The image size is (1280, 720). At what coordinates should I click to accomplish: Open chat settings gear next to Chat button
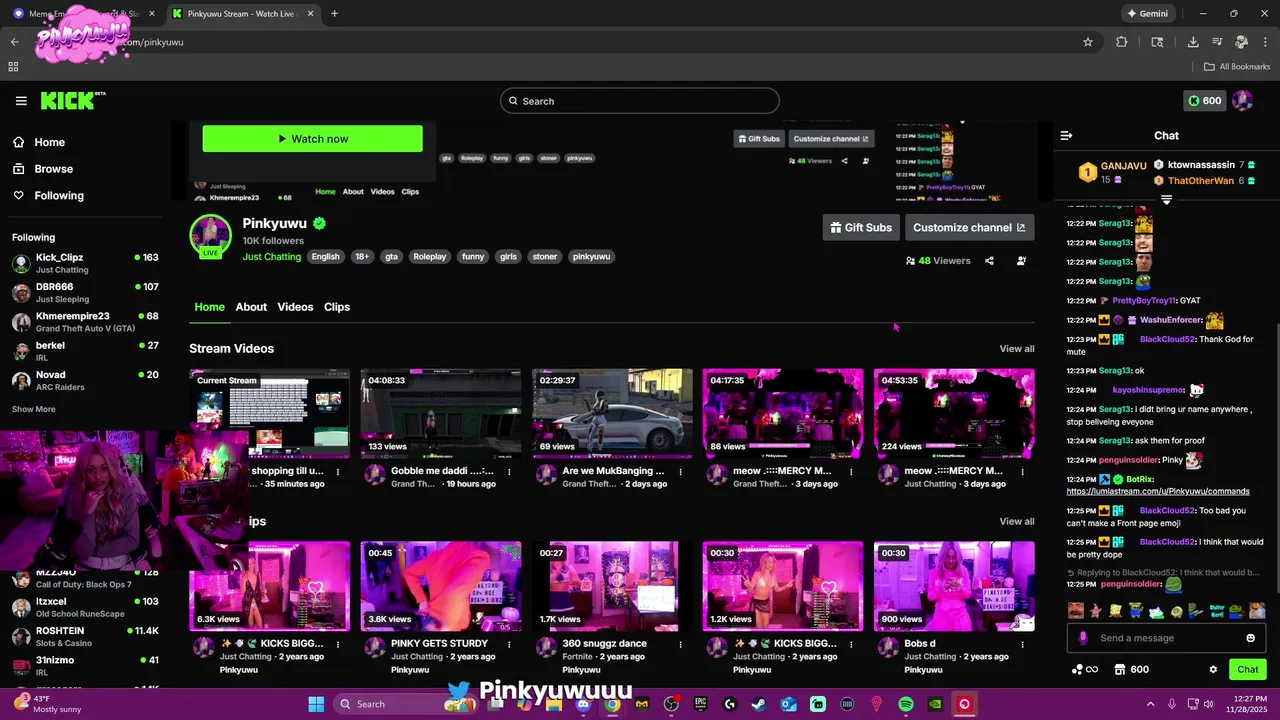point(1213,670)
